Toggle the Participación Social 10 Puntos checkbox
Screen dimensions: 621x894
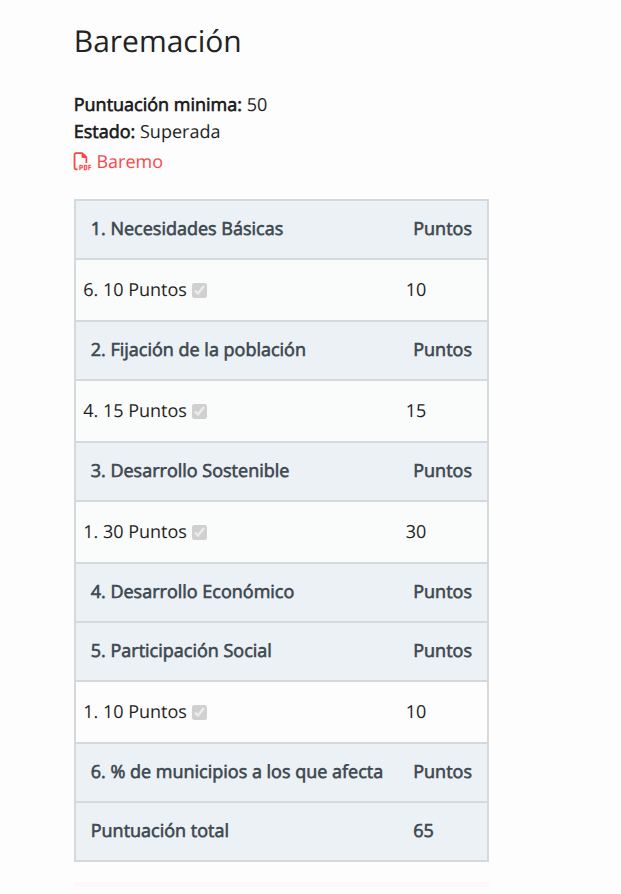[200, 713]
